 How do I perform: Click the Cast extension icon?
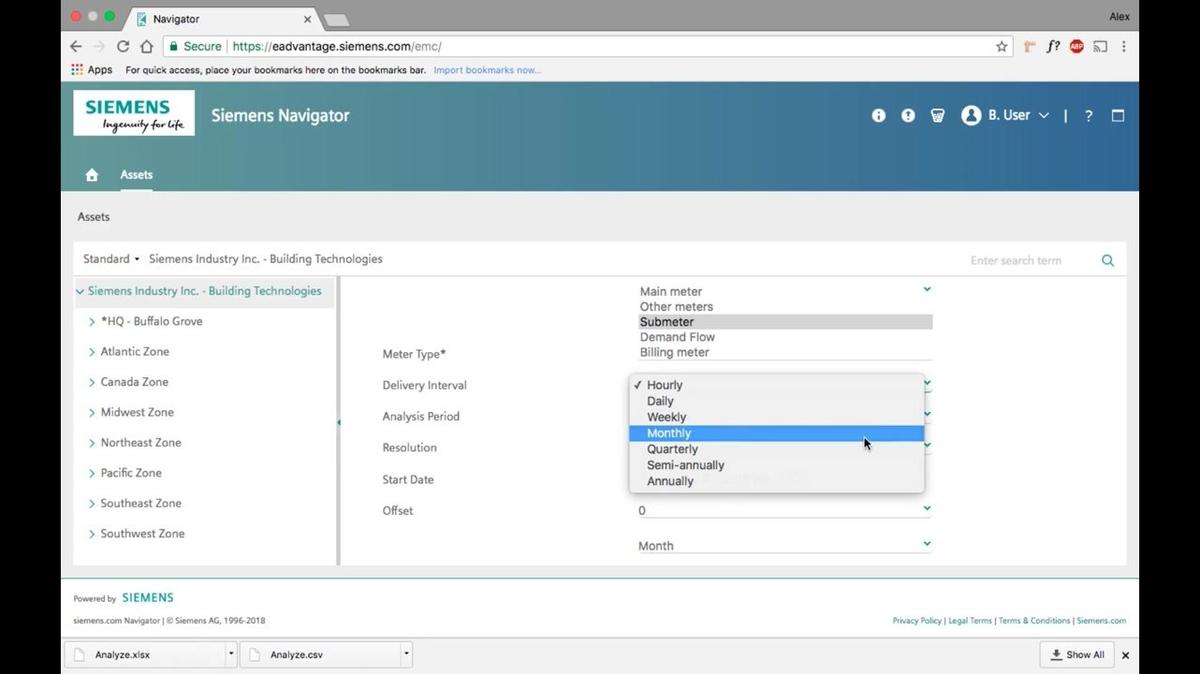pyautogui.click(x=1100, y=46)
